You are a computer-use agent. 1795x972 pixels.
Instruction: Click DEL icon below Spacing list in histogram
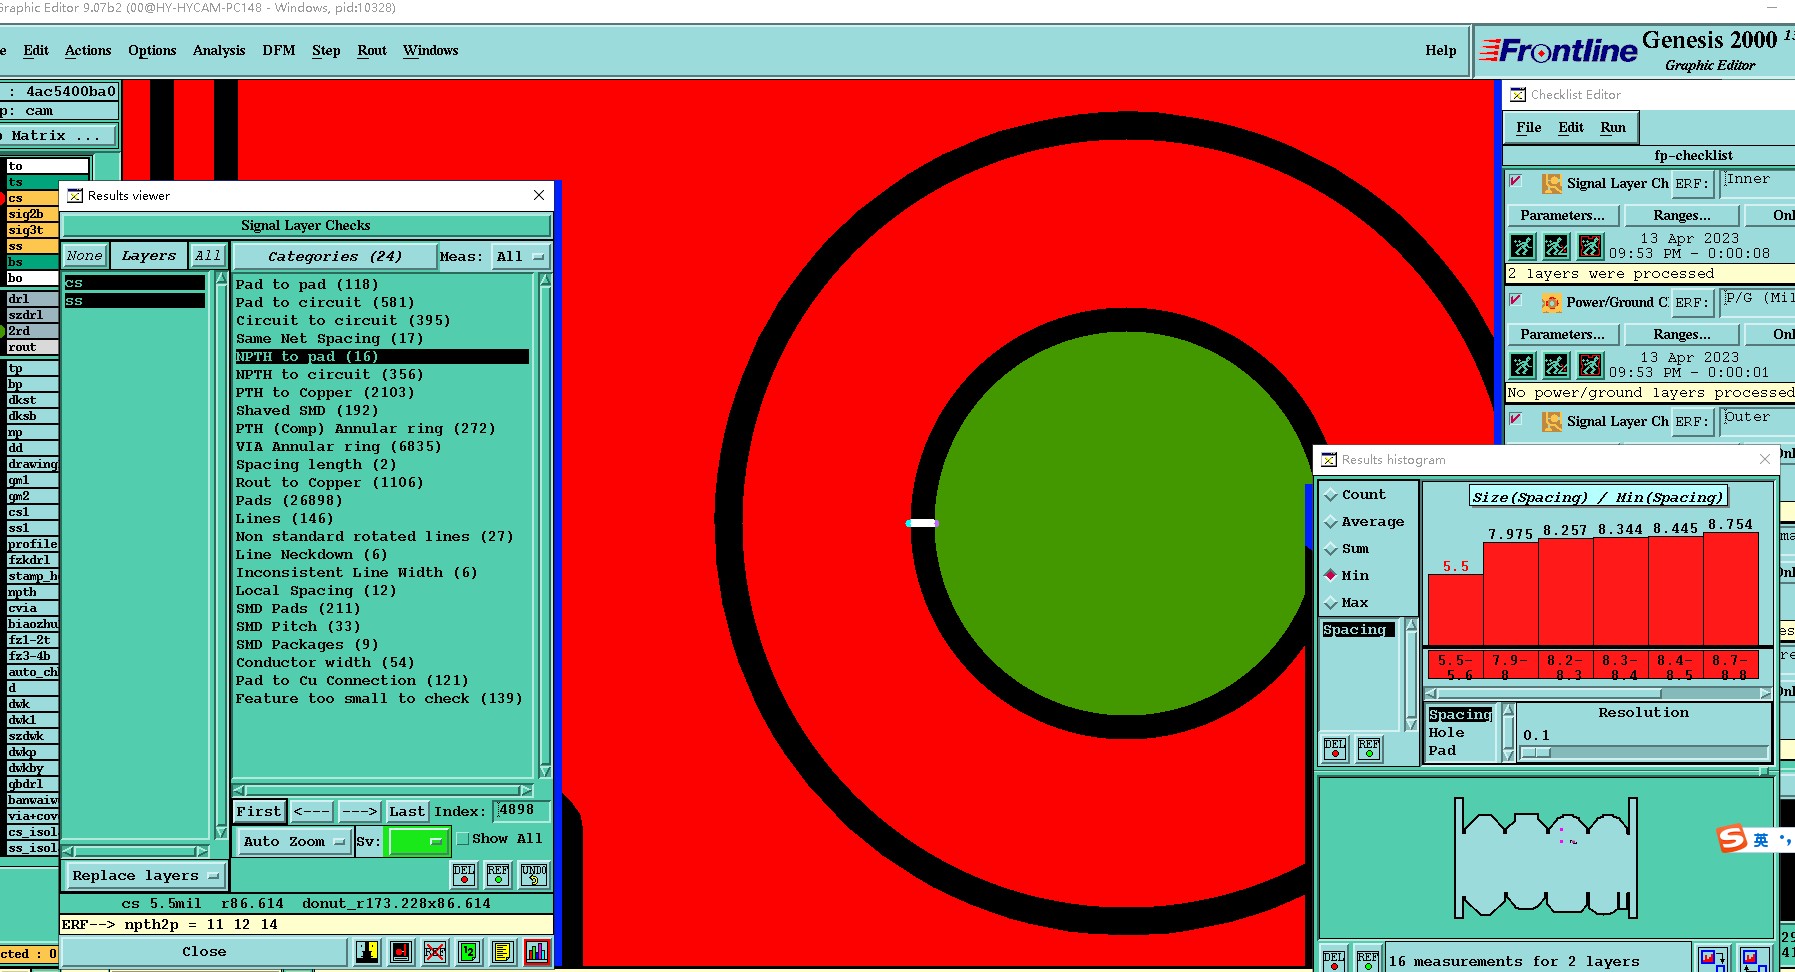1335,749
